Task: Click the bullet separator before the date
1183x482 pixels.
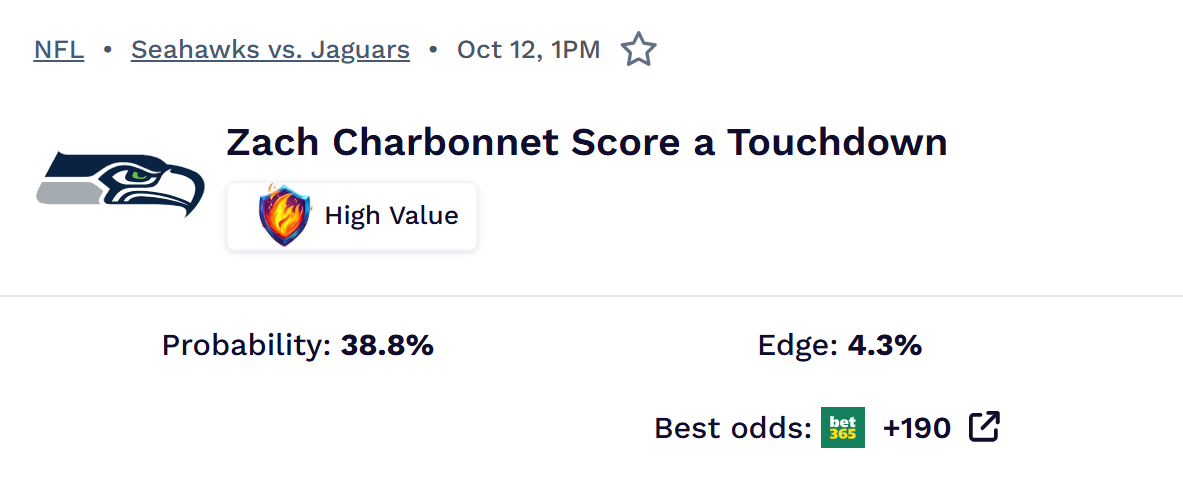Action: tap(433, 49)
